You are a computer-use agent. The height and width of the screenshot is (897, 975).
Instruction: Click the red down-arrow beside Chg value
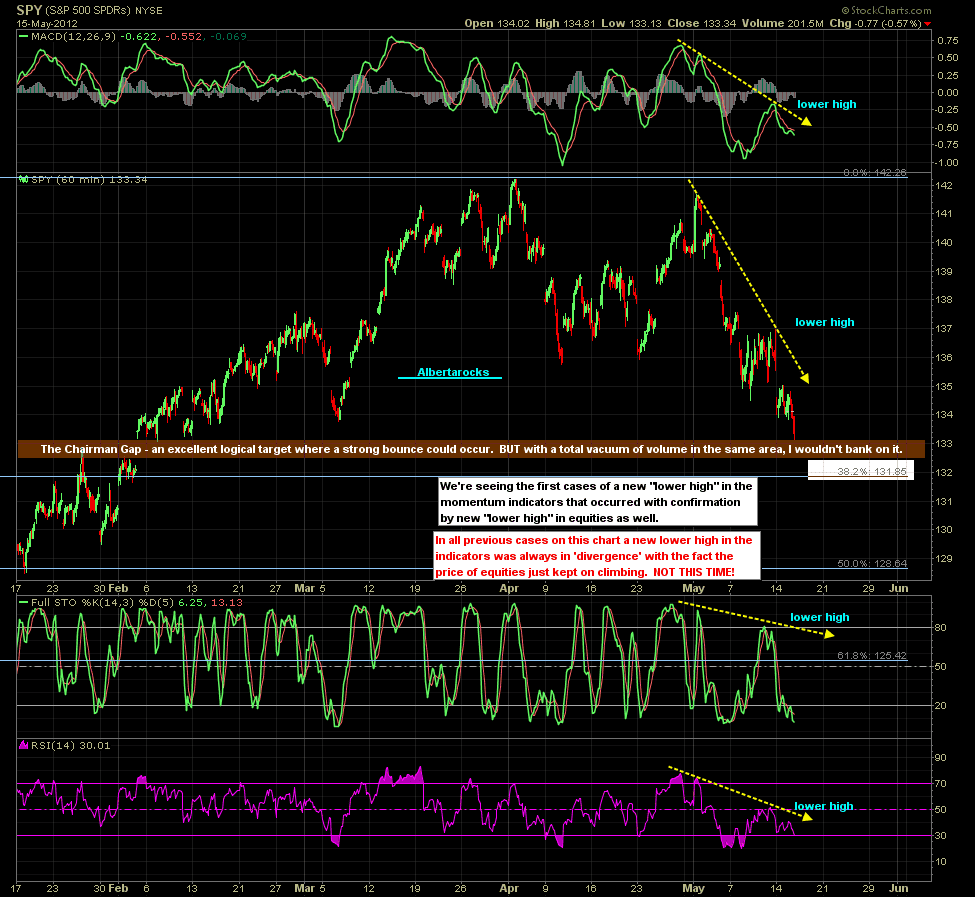tap(927, 24)
